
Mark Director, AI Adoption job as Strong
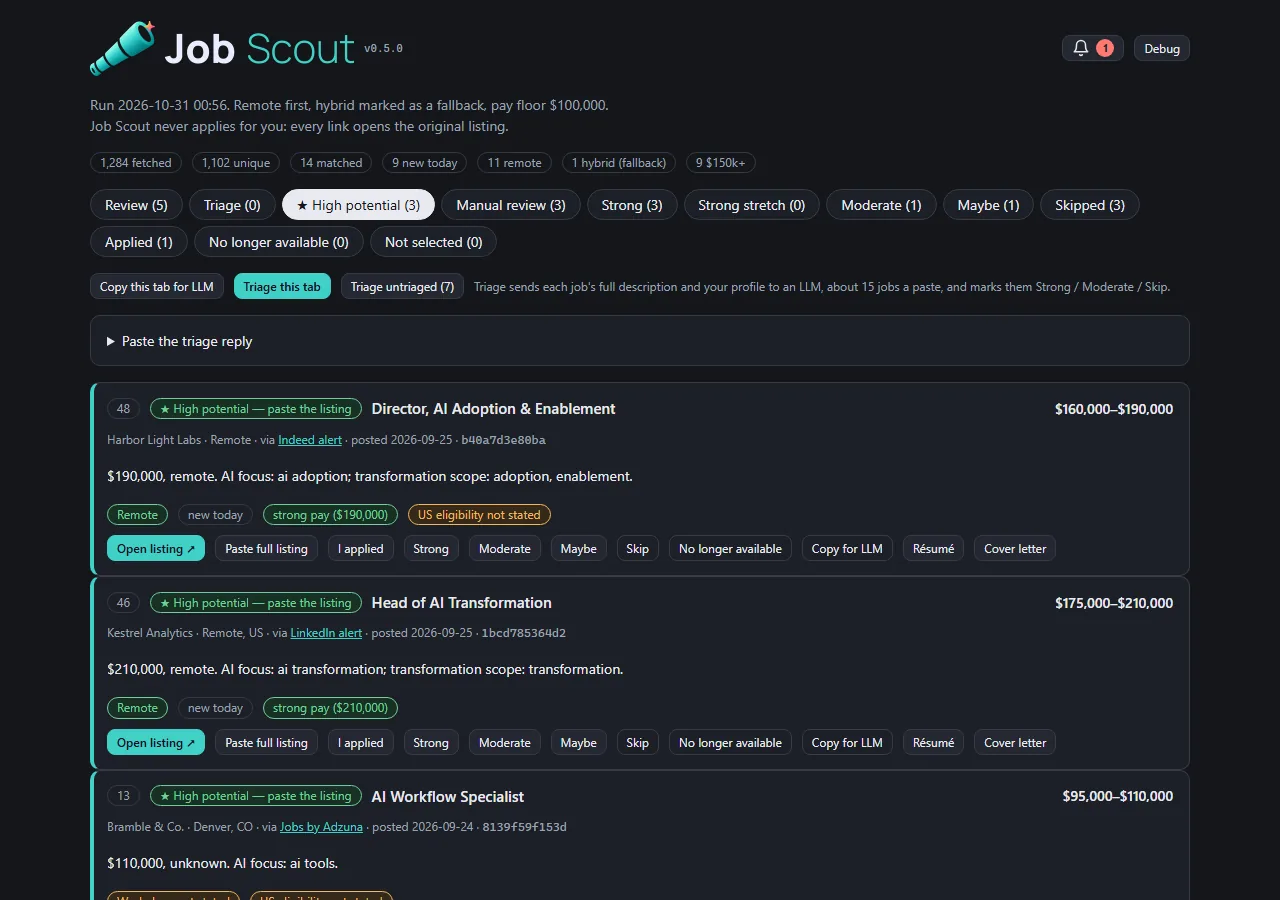point(431,549)
